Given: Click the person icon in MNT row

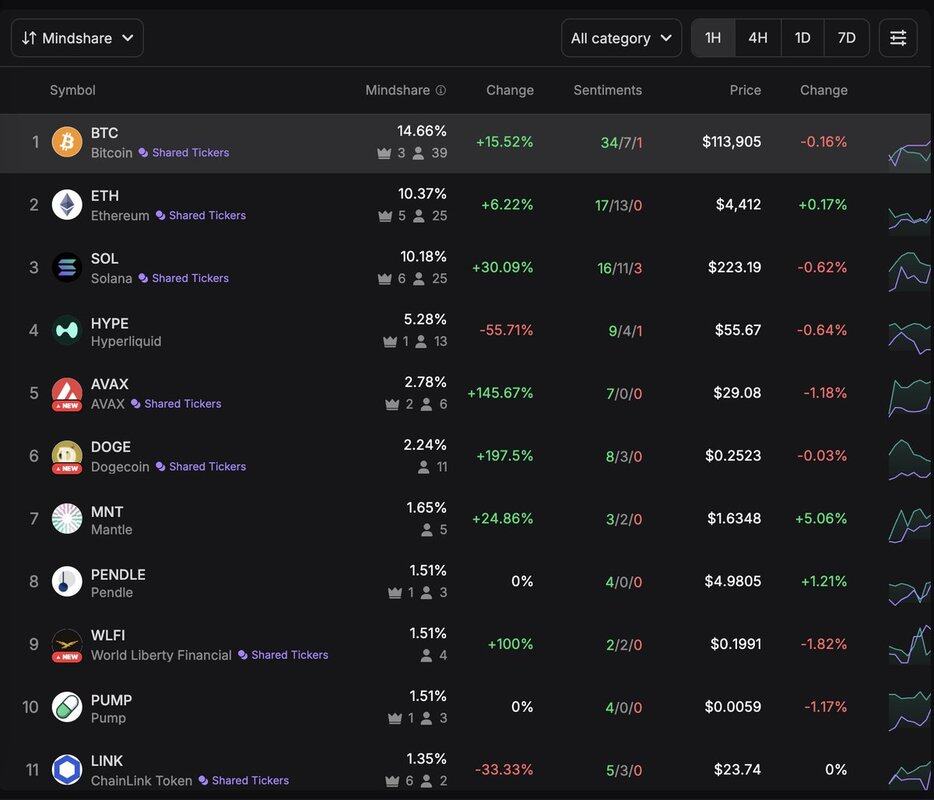Looking at the screenshot, I should coord(426,530).
